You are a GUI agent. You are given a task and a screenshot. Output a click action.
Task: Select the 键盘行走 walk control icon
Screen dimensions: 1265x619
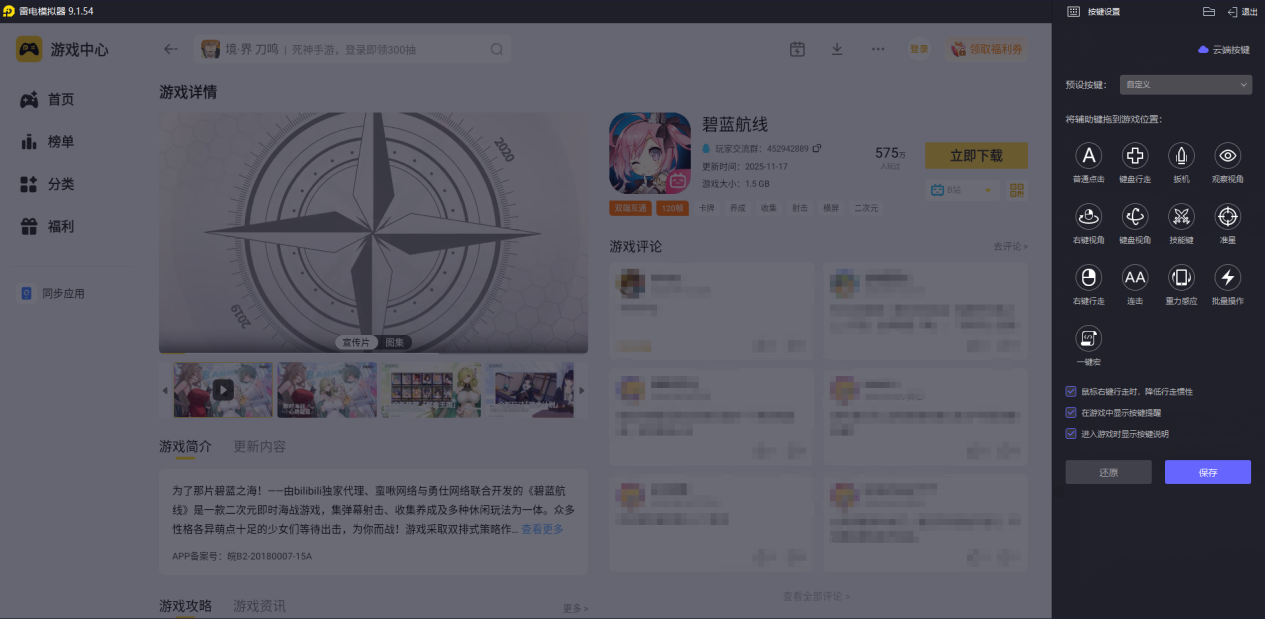[x=1134, y=156]
